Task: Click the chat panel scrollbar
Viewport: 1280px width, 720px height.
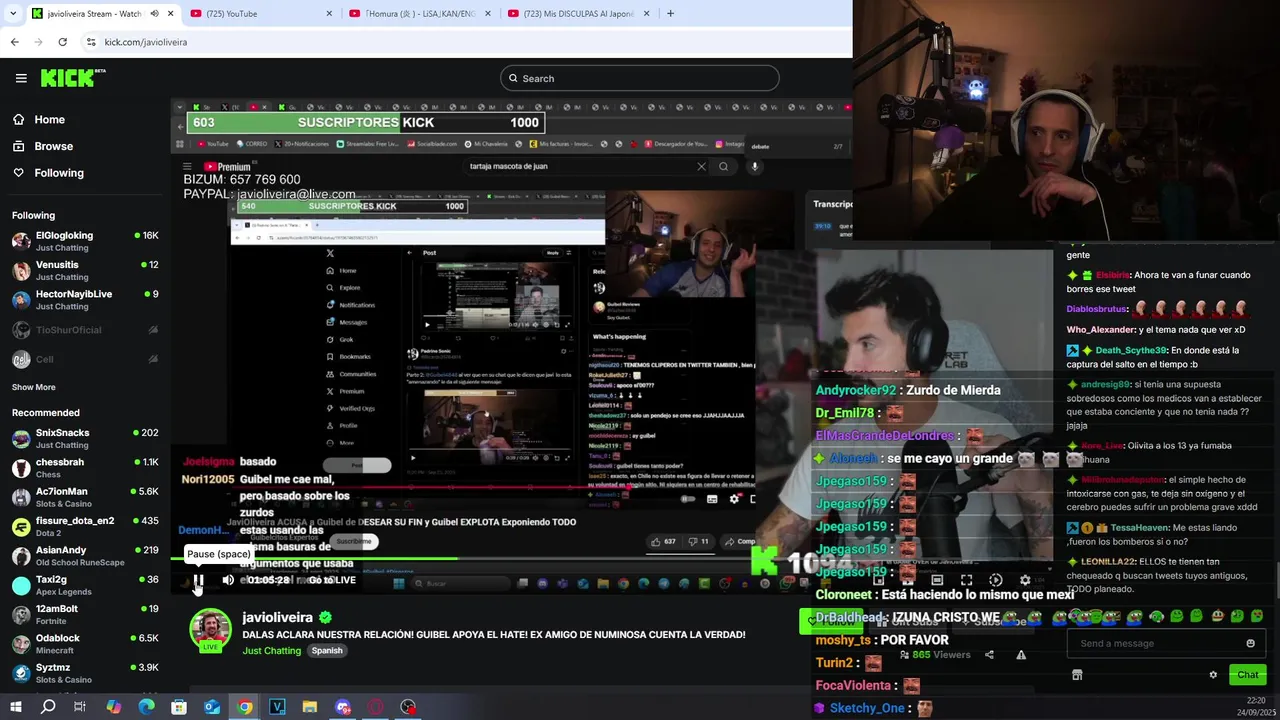Action: pos(1276,581)
